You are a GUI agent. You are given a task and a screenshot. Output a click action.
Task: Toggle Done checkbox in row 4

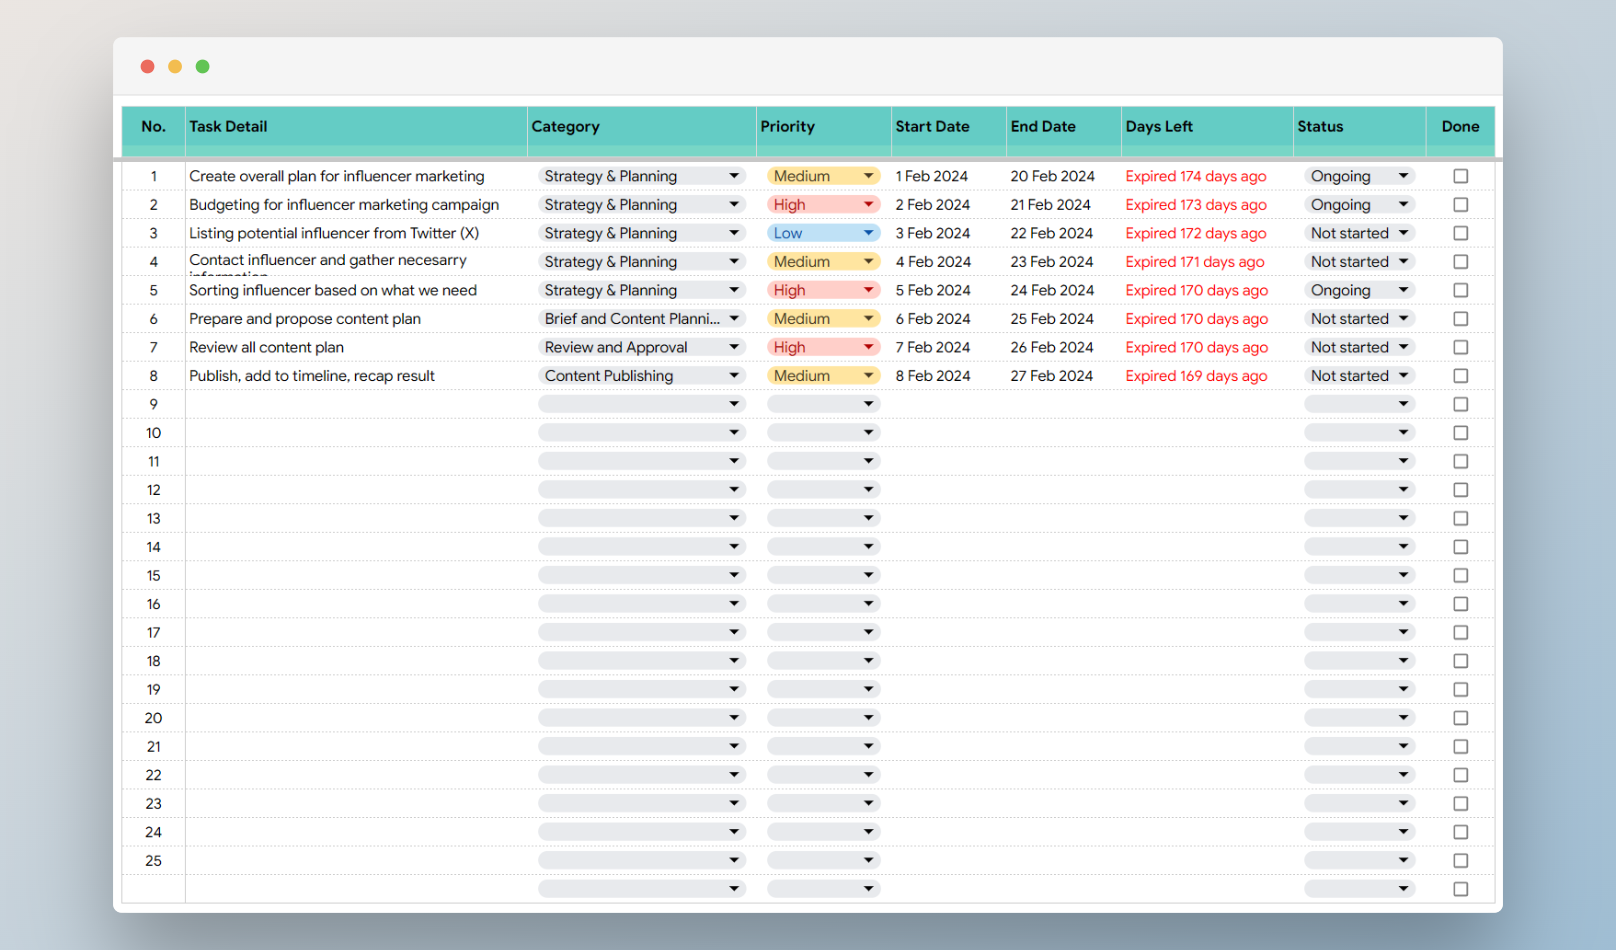coord(1460,262)
